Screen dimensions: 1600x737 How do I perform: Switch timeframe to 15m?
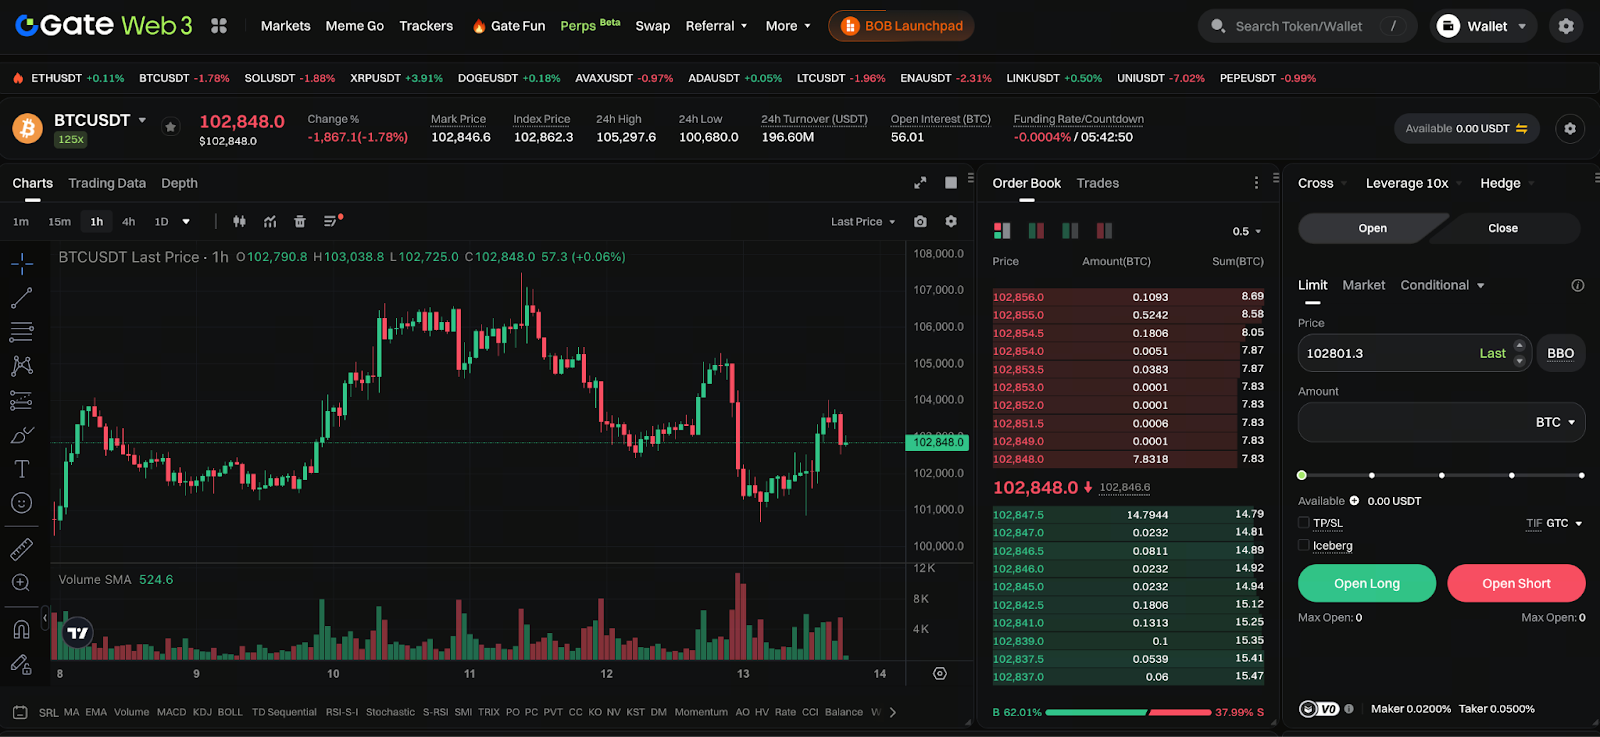click(60, 222)
